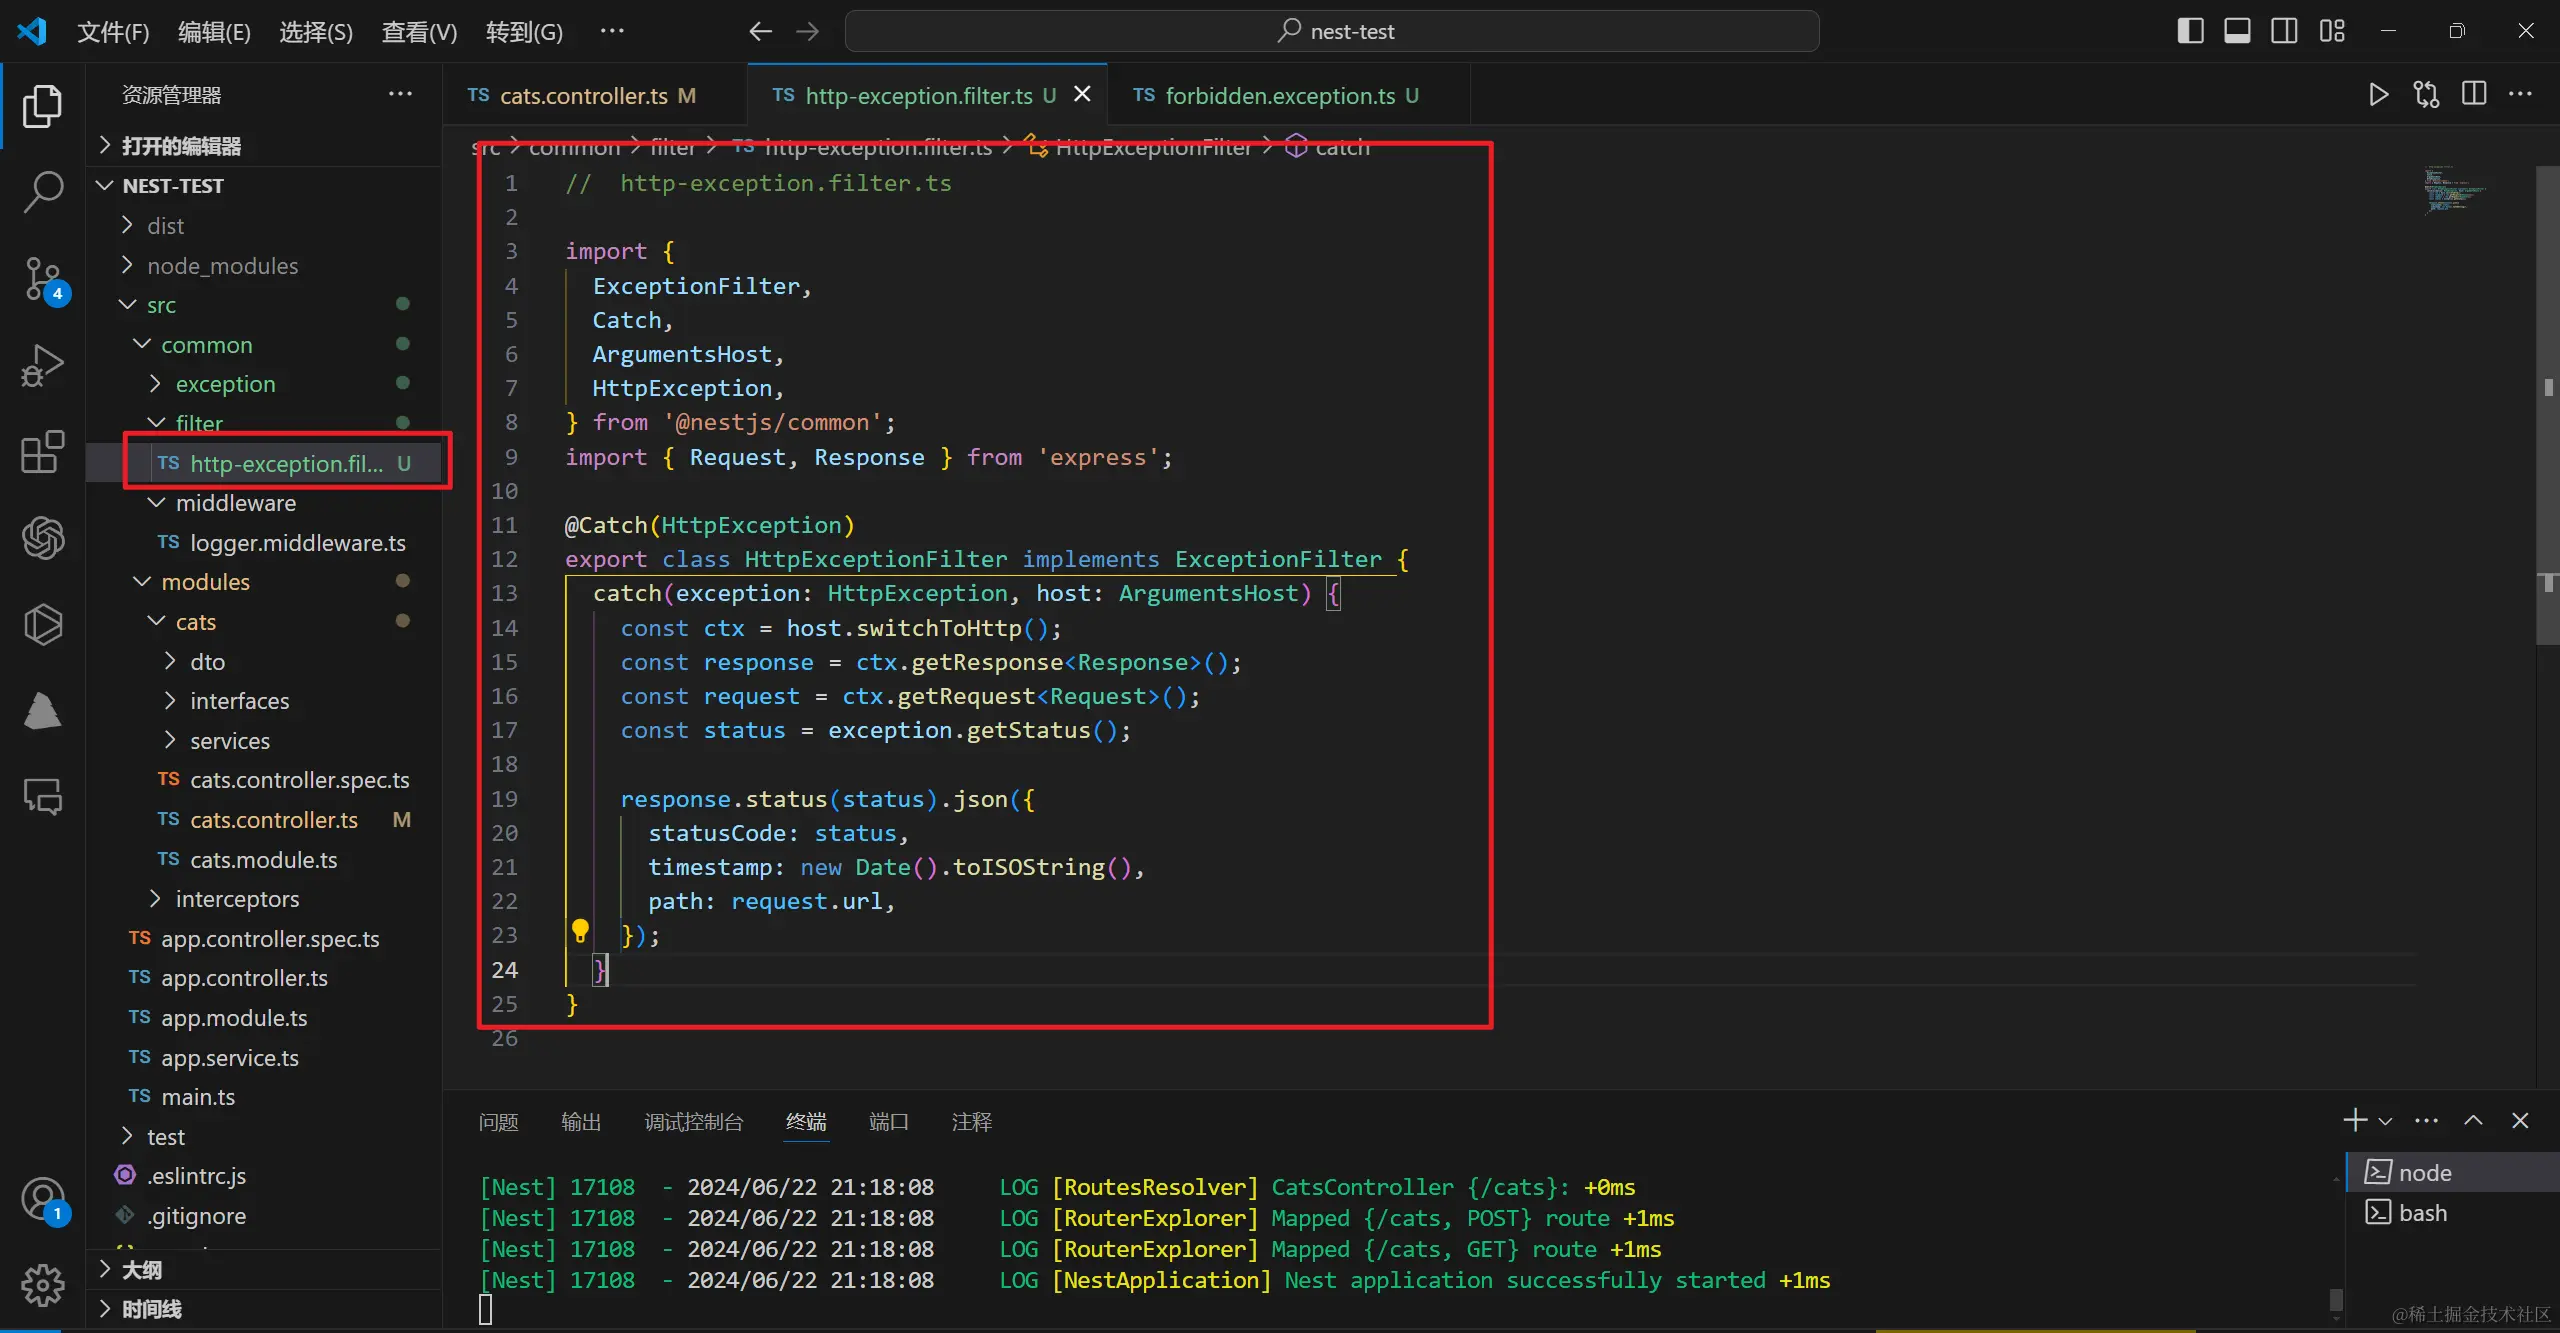Click the editor vertical scrollbar
2560x1333 pixels.
(x=2548, y=405)
